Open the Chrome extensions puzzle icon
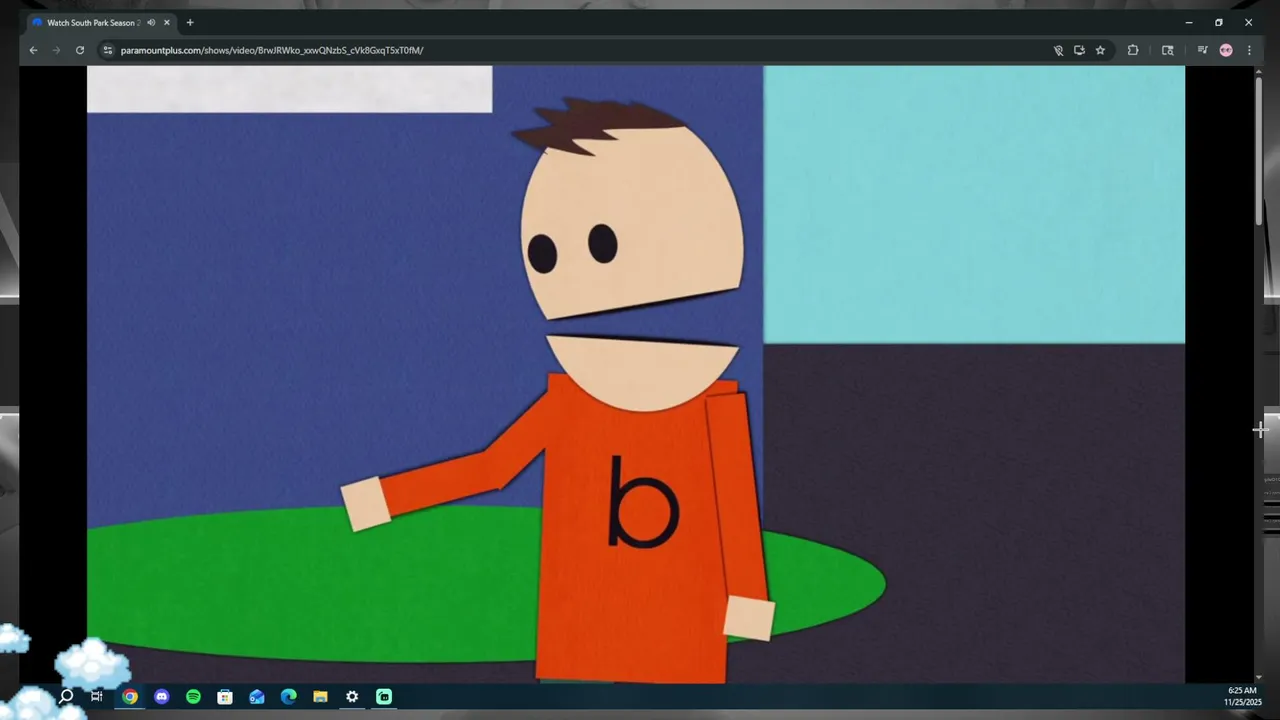1280x720 pixels. pos(1133,50)
